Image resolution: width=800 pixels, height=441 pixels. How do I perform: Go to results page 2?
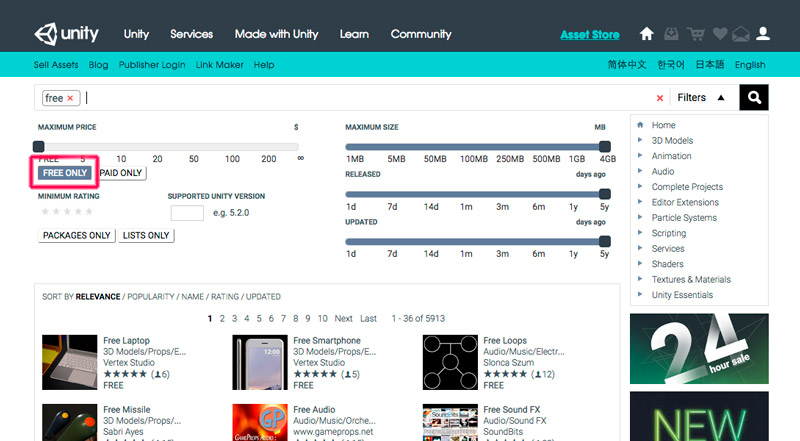tap(222, 318)
